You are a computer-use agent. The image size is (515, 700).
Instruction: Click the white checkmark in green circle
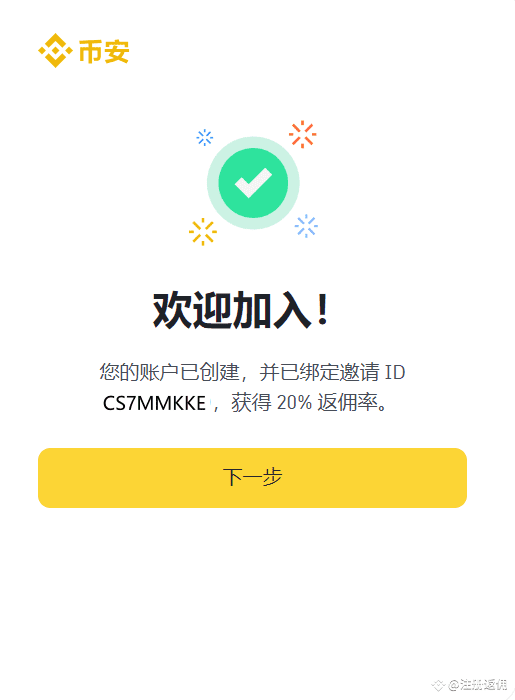pyautogui.click(x=253, y=183)
